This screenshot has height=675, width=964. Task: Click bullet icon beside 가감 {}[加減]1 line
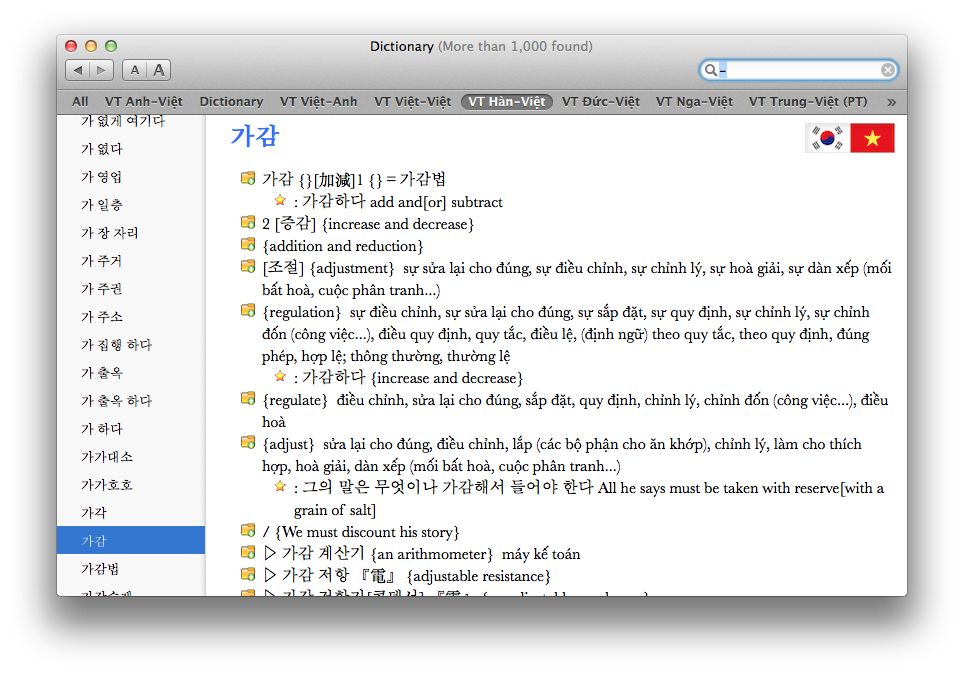point(248,178)
